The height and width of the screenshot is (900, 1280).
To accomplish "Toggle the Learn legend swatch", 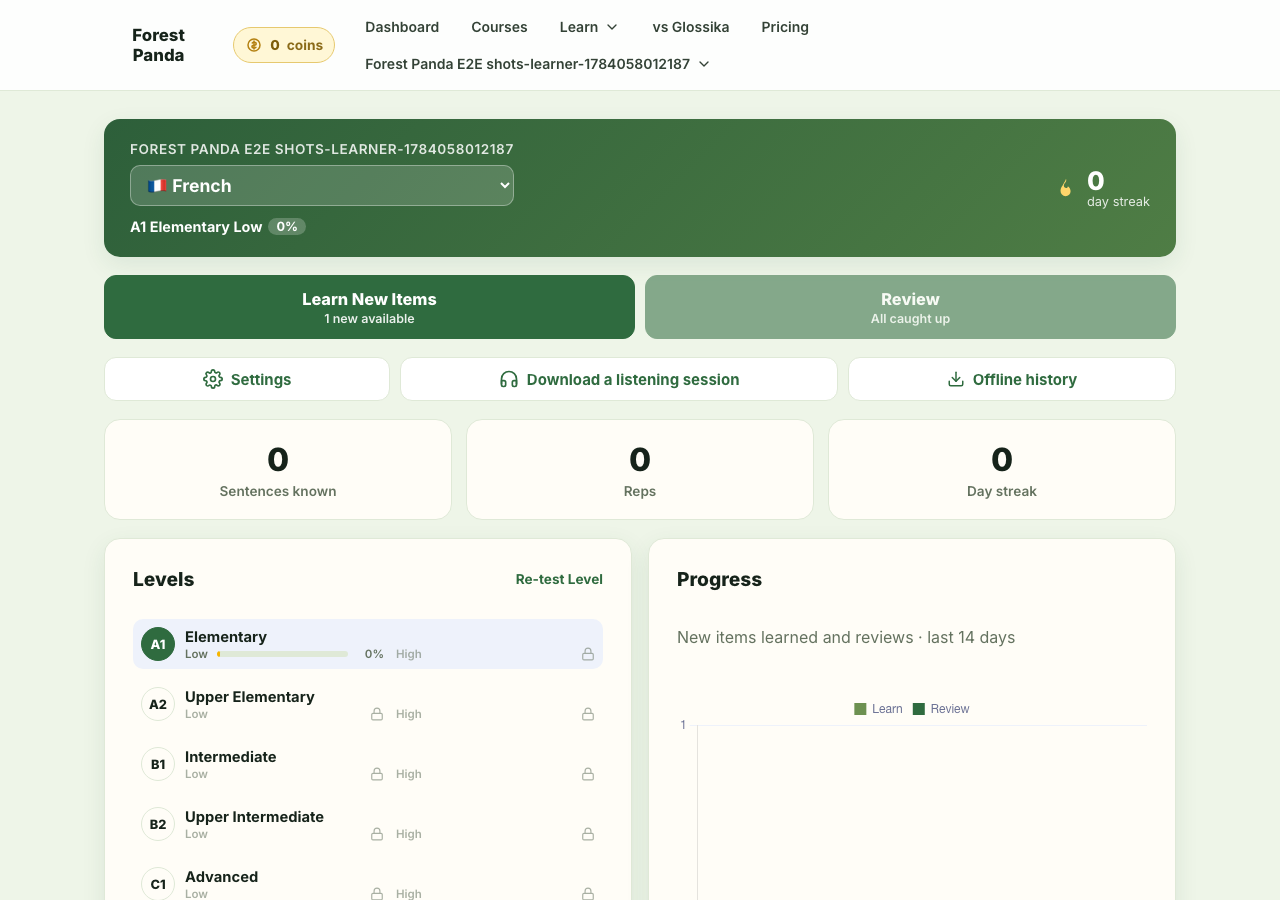I will click(860, 709).
